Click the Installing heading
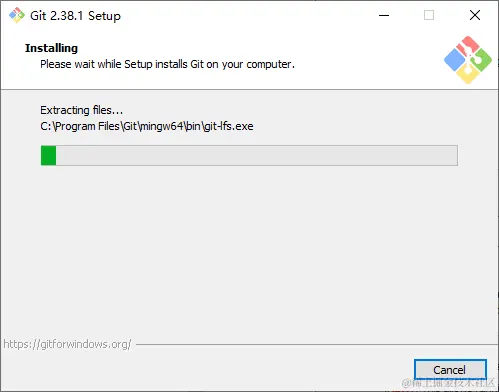 click(x=51, y=48)
